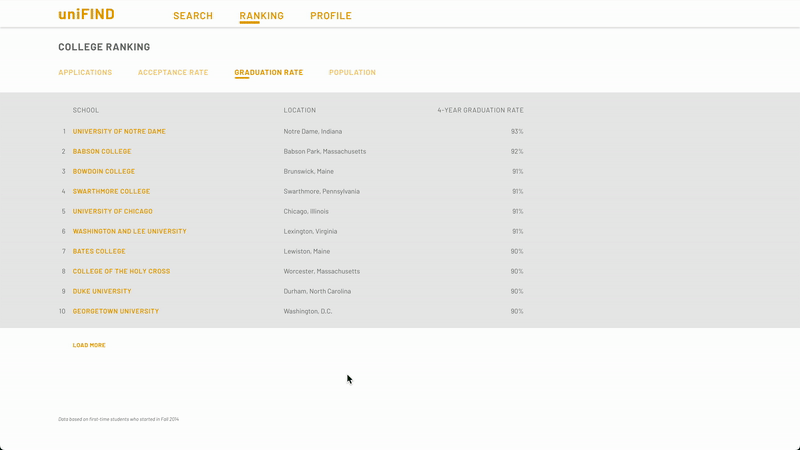Click the 92% rate for Babson College
Image resolution: width=800 pixels, height=450 pixels.
(x=517, y=151)
